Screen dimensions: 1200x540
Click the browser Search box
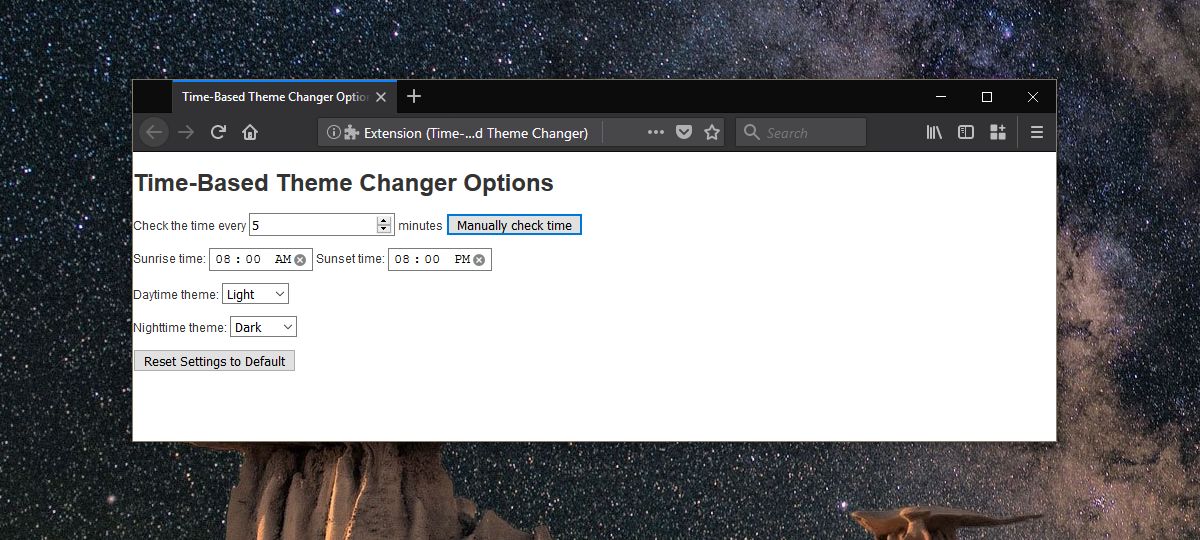801,132
